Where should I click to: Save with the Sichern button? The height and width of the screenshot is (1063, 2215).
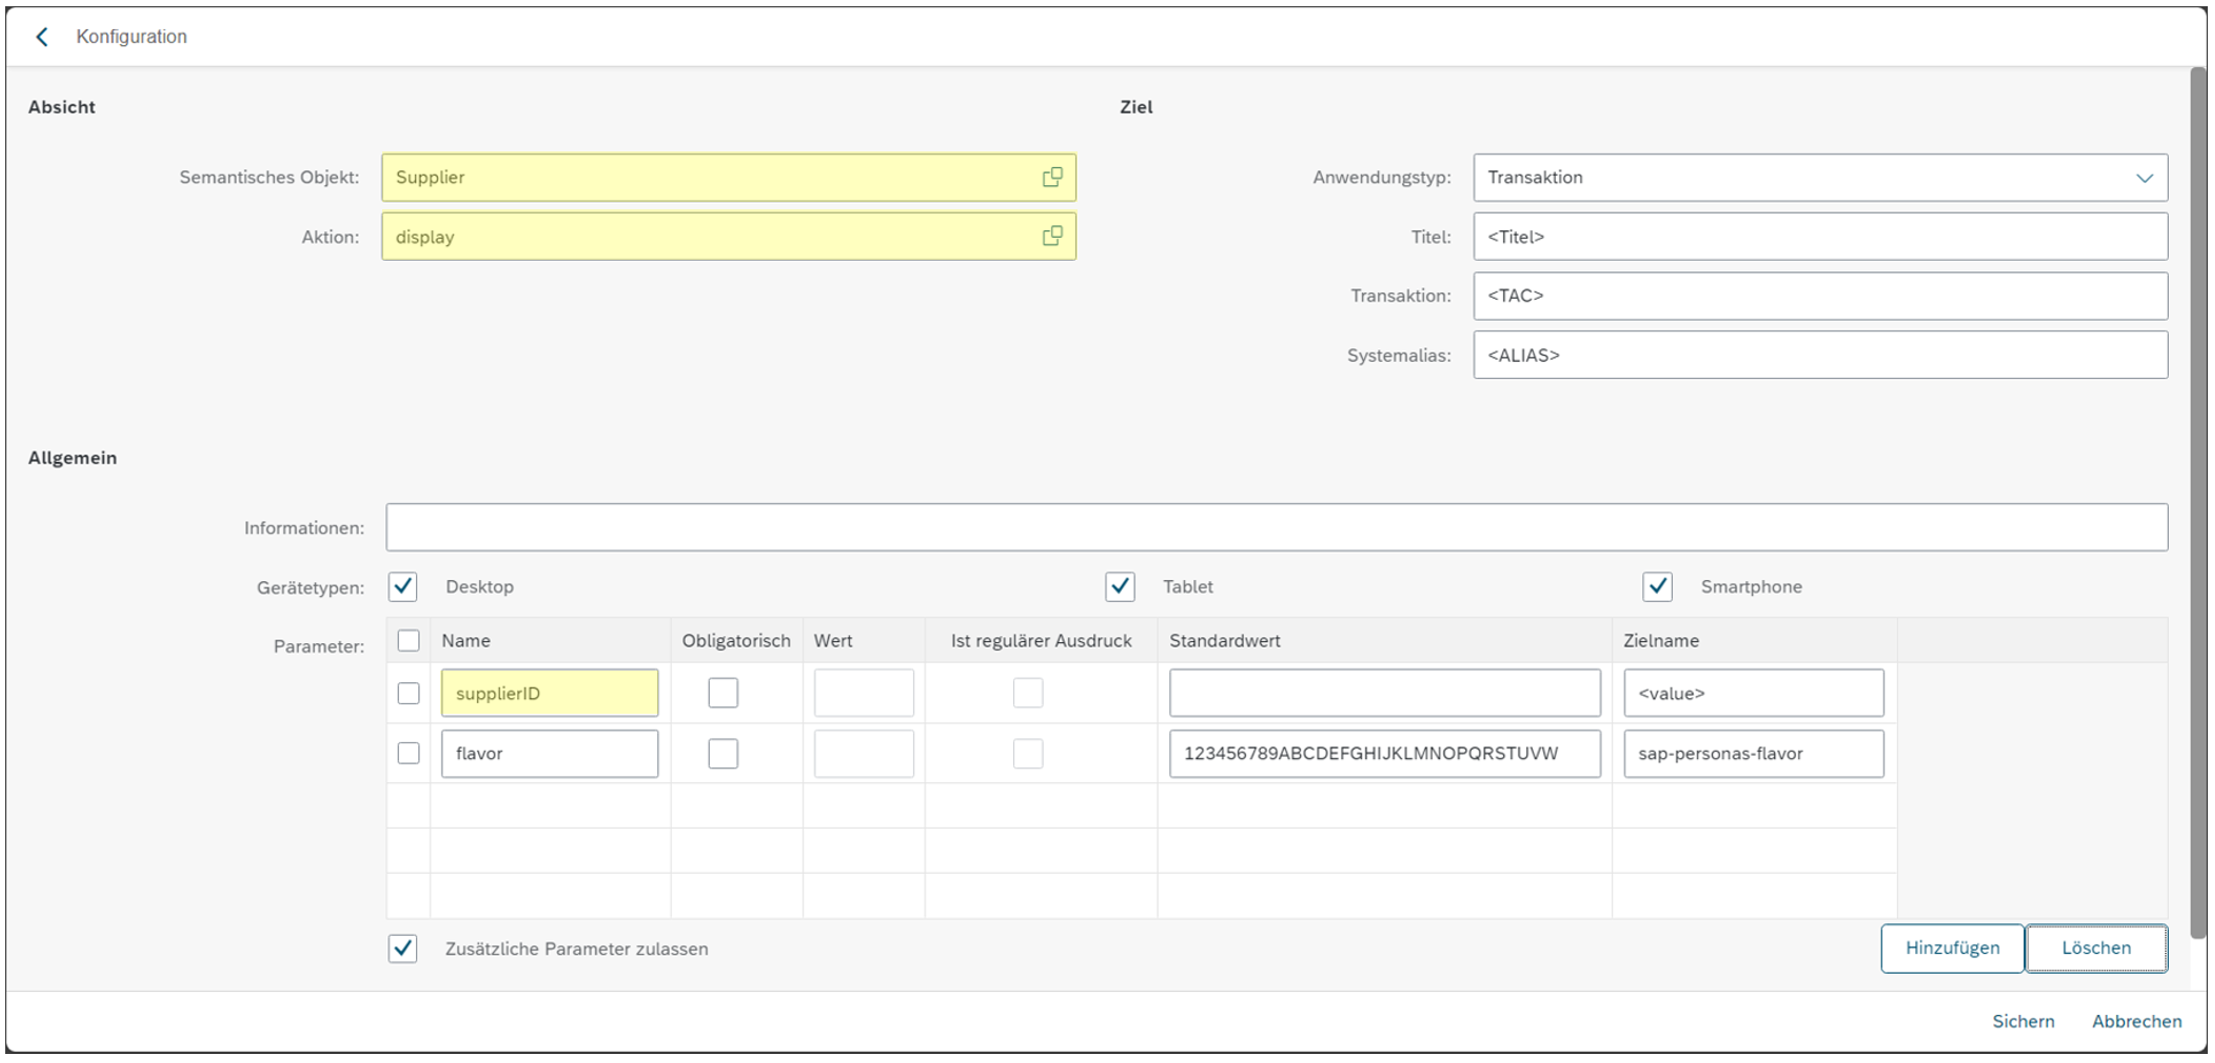[x=2023, y=1021]
